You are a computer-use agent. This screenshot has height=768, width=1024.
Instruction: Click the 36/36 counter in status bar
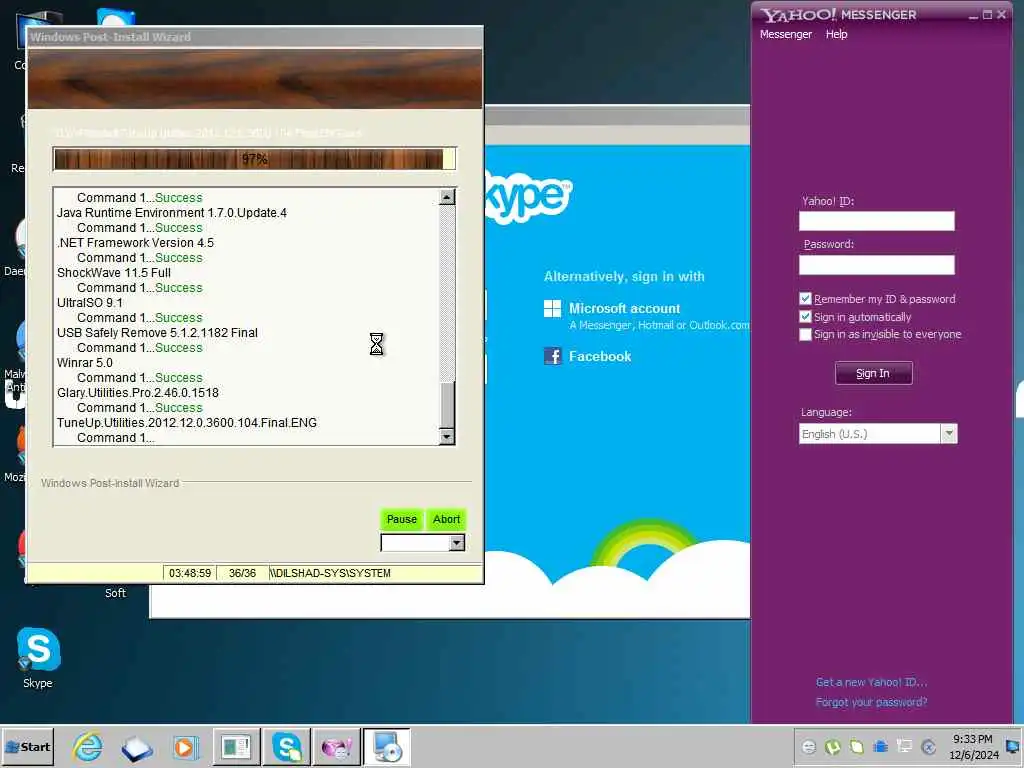pyautogui.click(x=242, y=573)
